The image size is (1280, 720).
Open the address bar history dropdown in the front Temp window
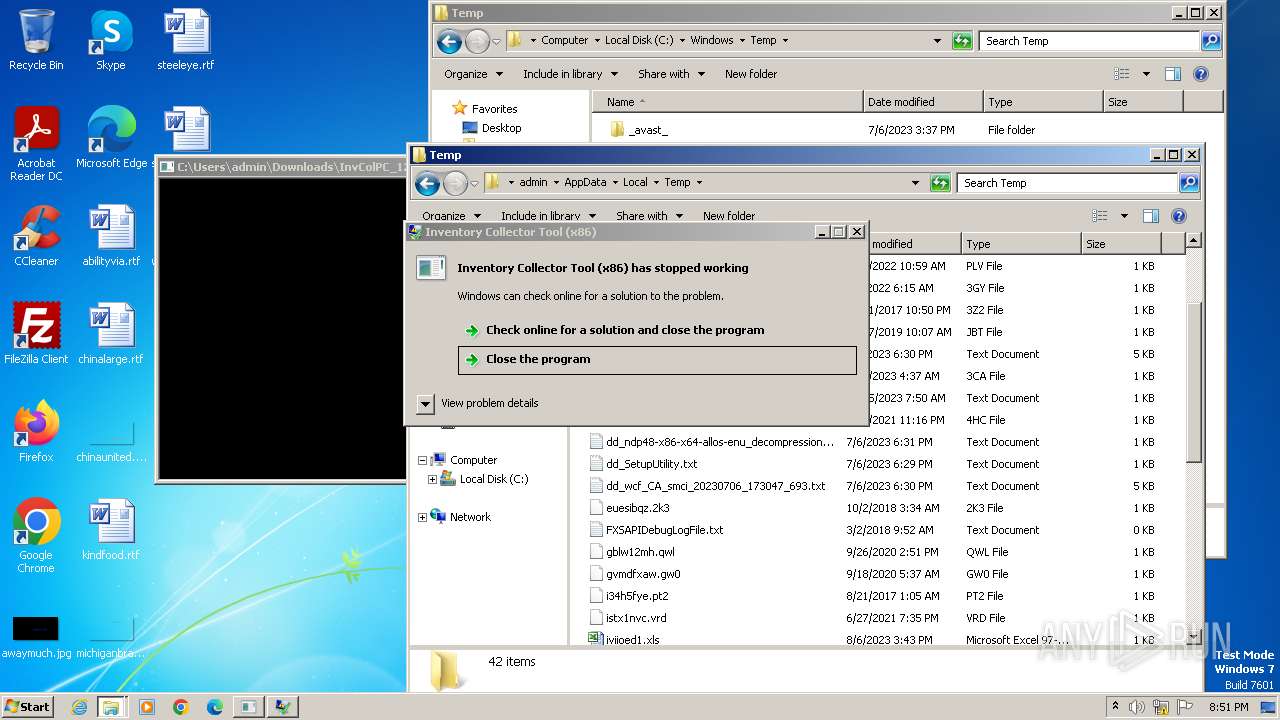point(915,183)
